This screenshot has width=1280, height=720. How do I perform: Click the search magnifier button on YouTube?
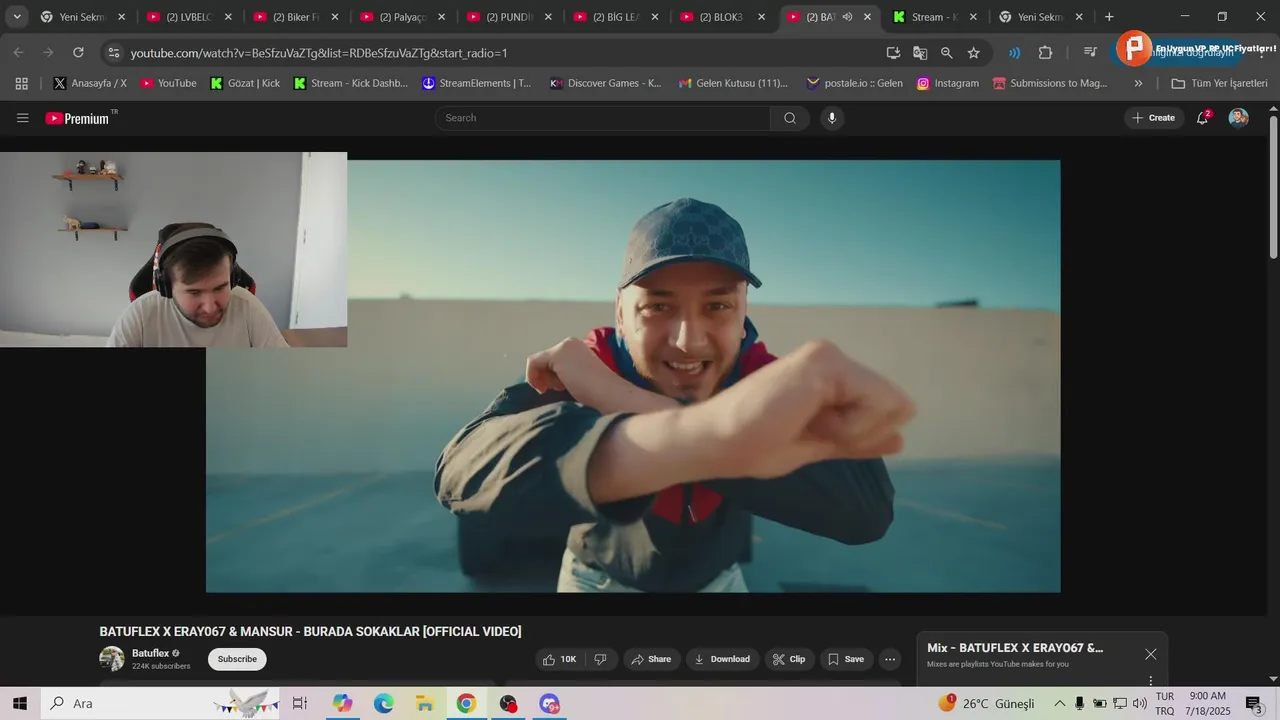pyautogui.click(x=790, y=118)
